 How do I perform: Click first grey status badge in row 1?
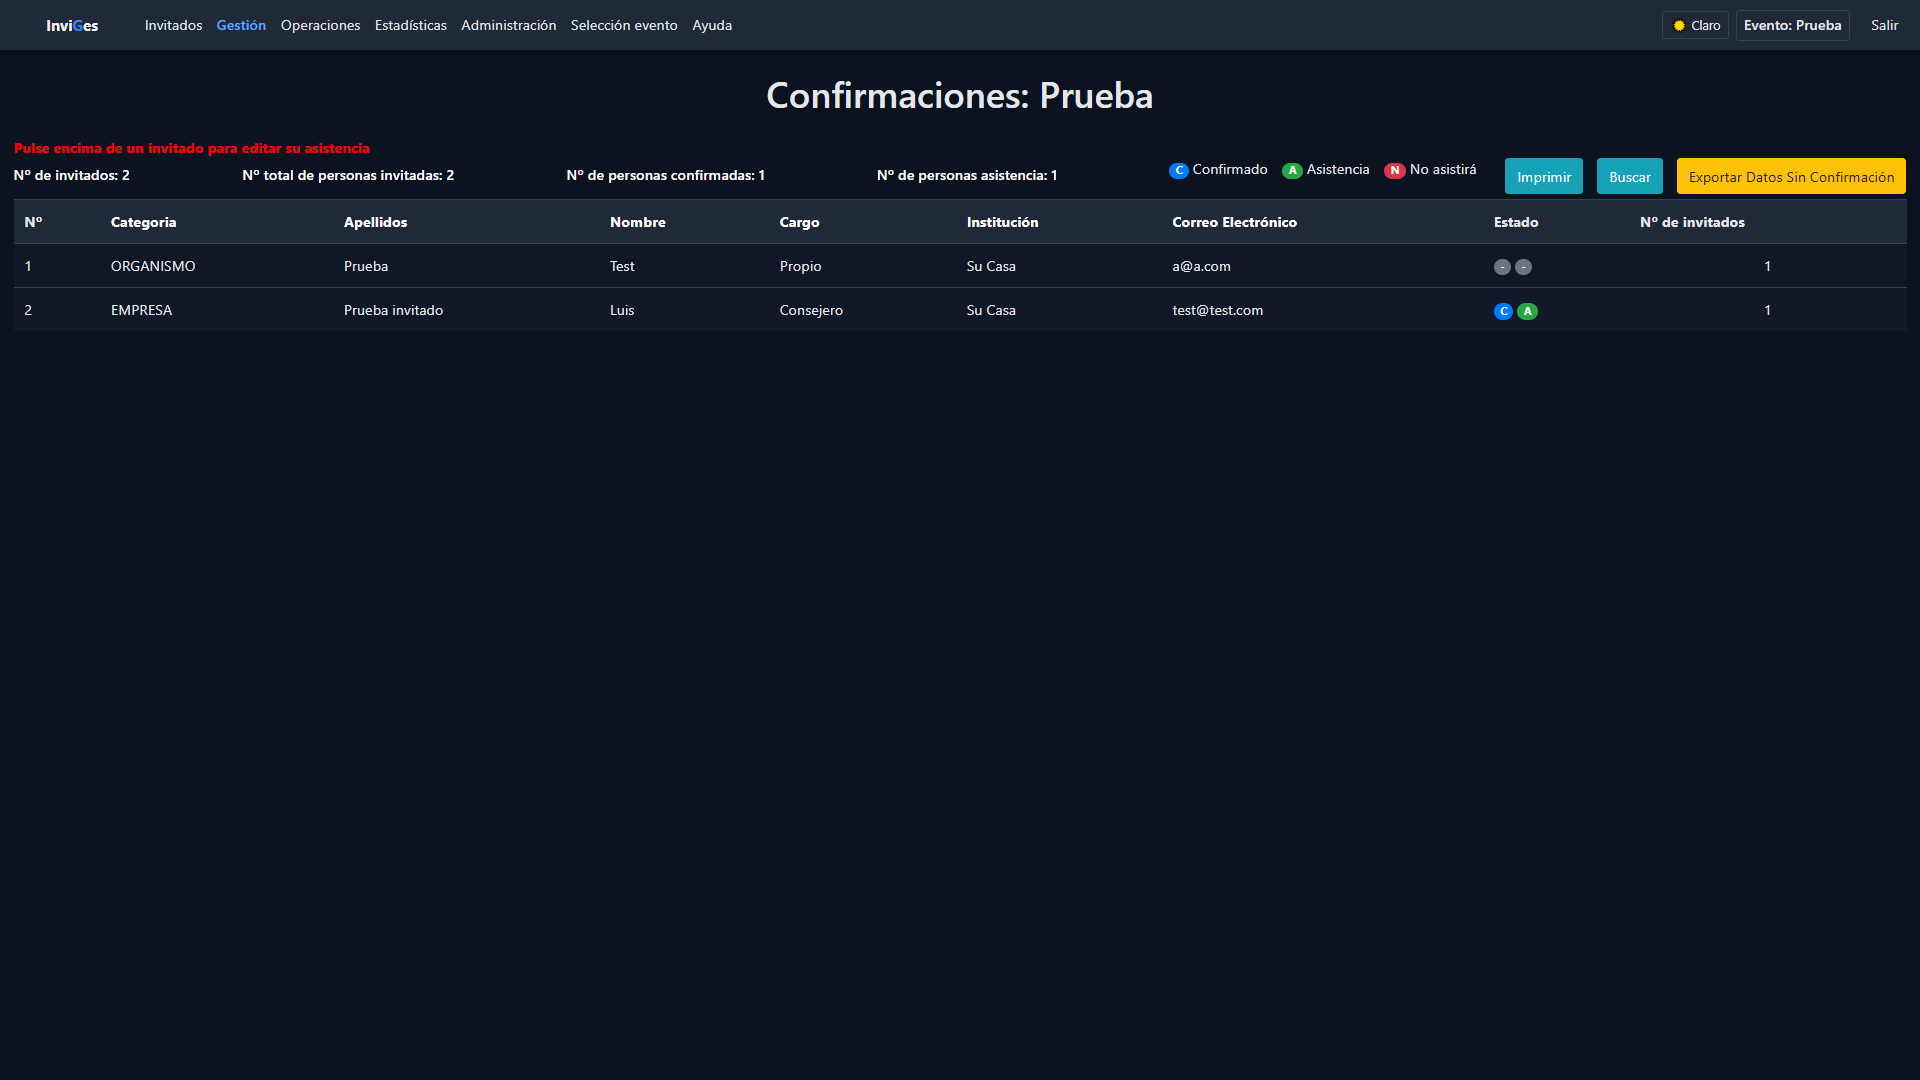click(x=1502, y=267)
